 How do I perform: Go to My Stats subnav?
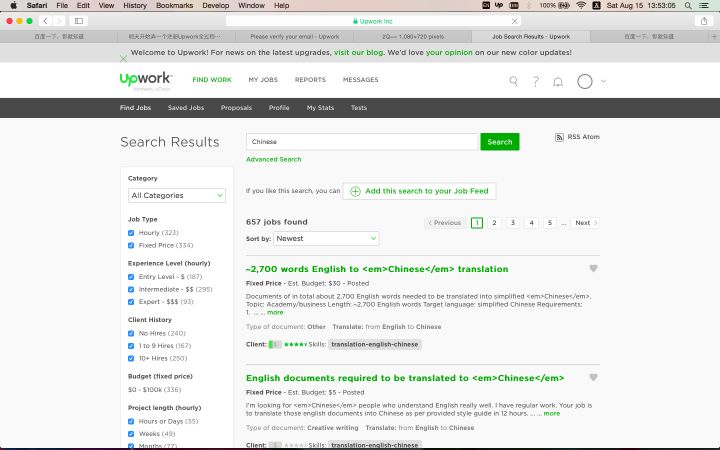[320, 108]
